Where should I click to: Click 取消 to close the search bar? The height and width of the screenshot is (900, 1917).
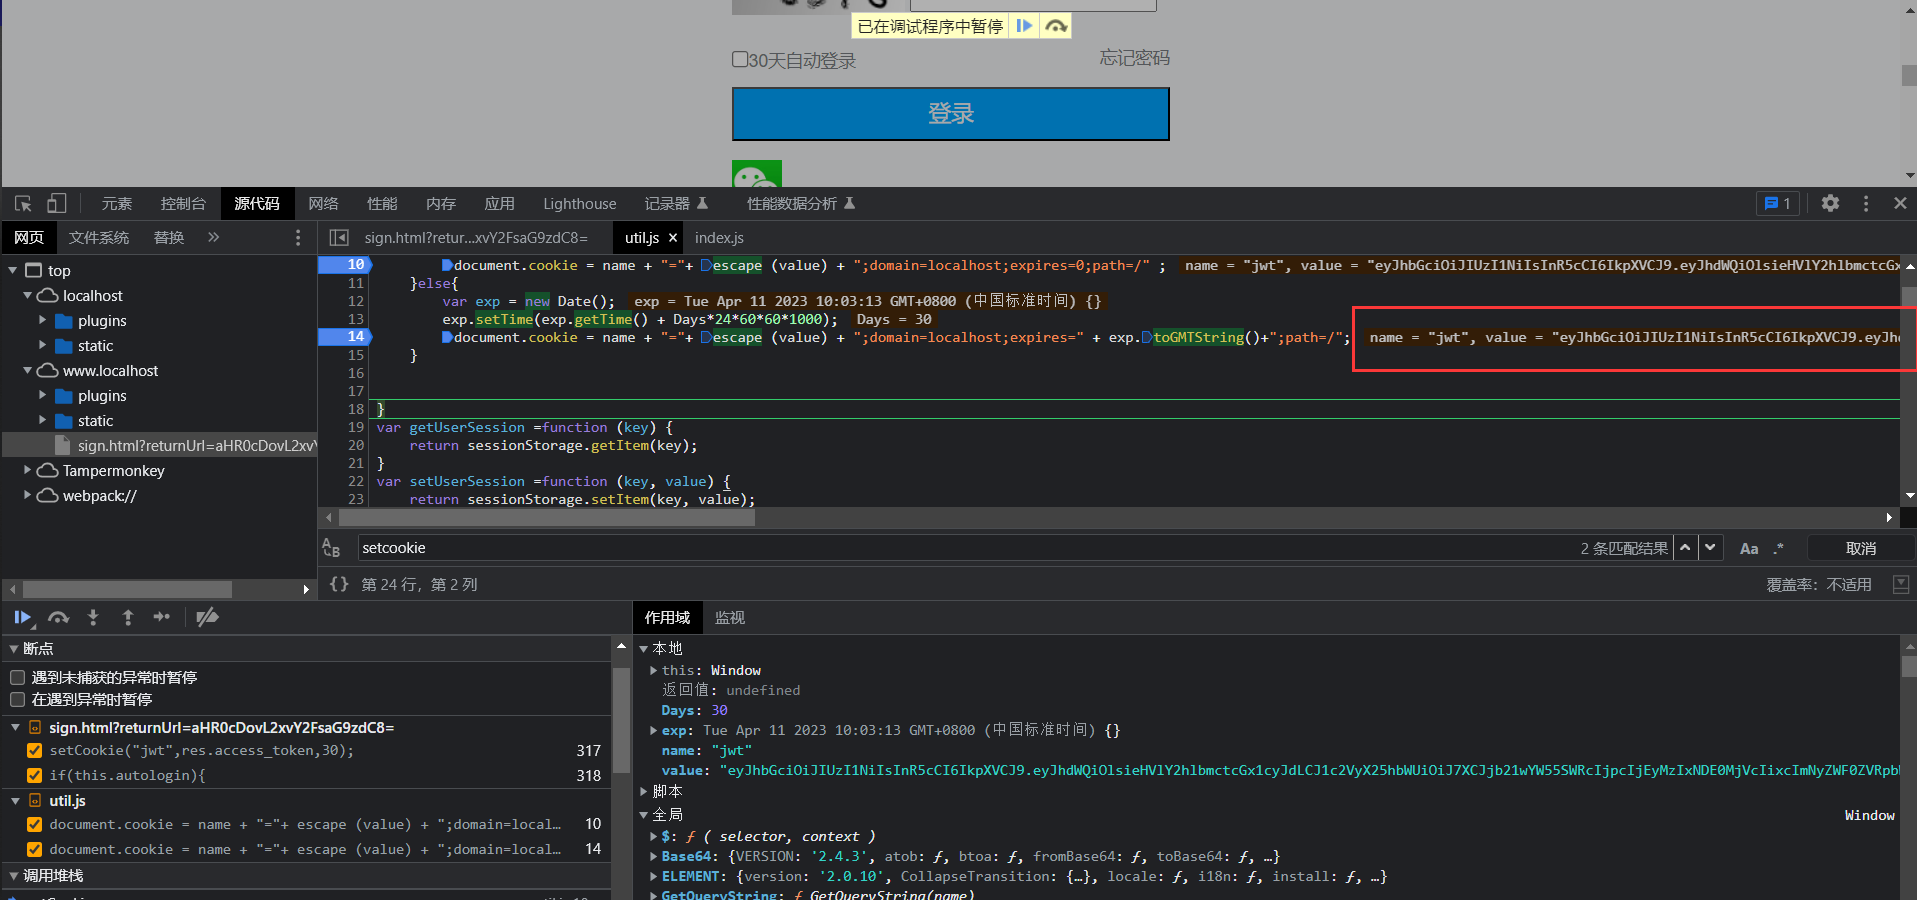click(x=1860, y=548)
